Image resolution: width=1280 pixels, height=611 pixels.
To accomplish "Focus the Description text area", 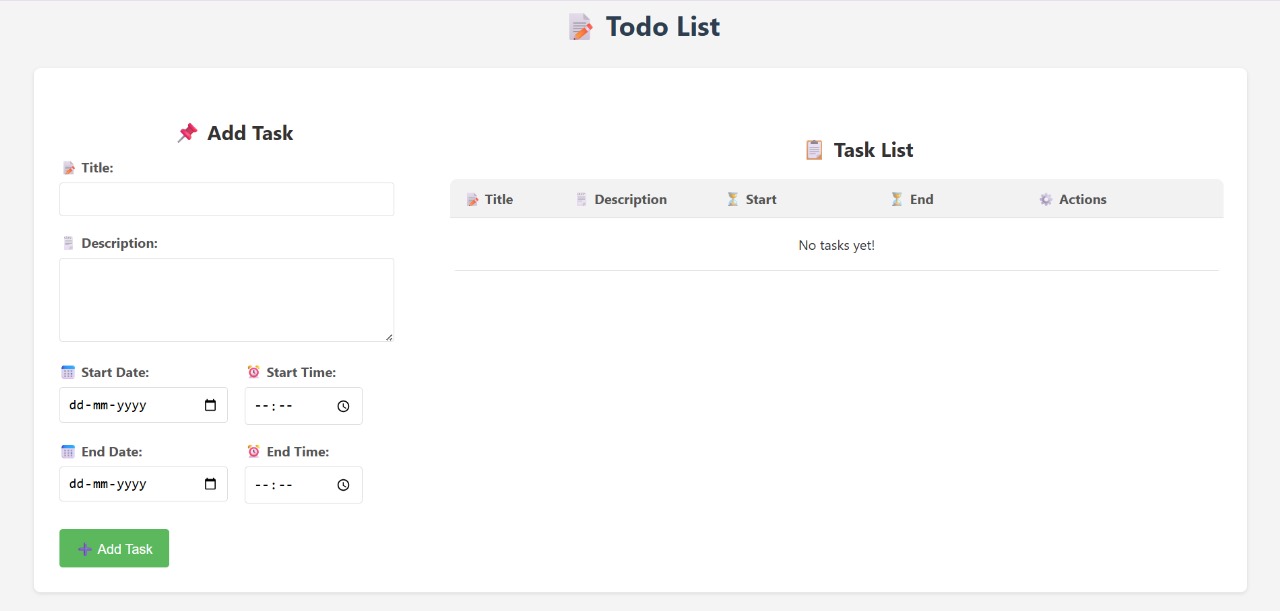I will pyautogui.click(x=227, y=300).
